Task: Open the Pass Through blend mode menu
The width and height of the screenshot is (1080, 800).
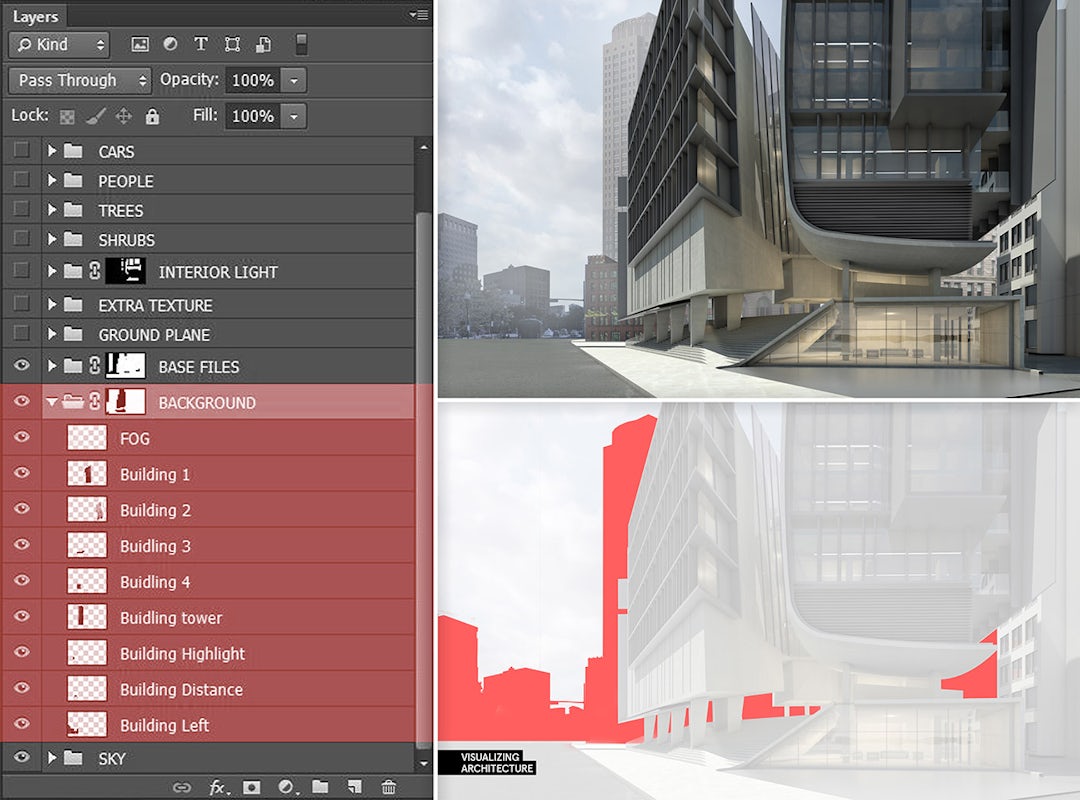Action: (79, 80)
